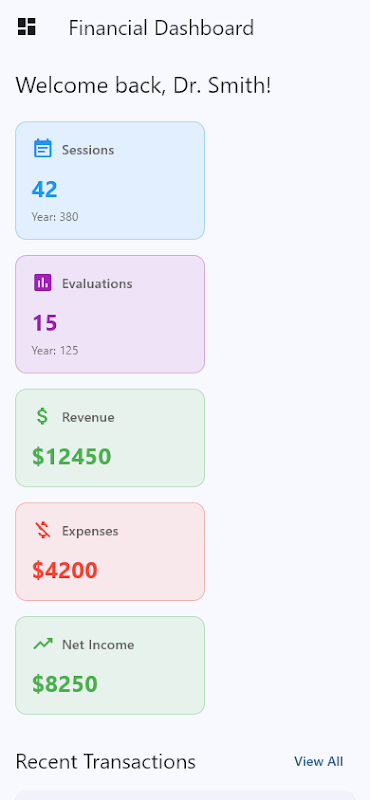
Task: Click the trending-up Net Income icon
Action: coord(43,644)
